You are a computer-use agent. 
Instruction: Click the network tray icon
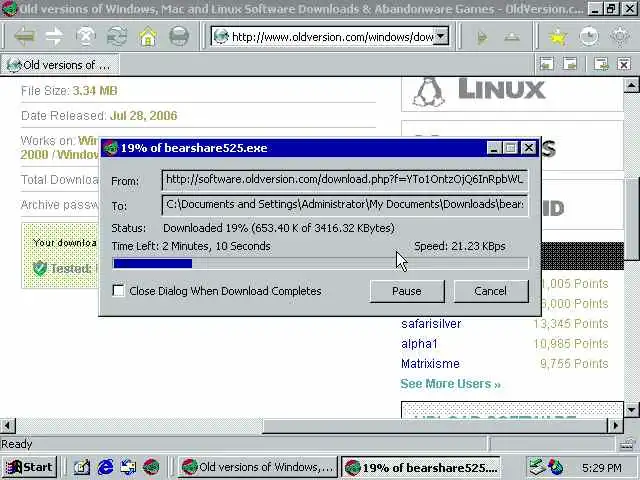click(x=537, y=467)
